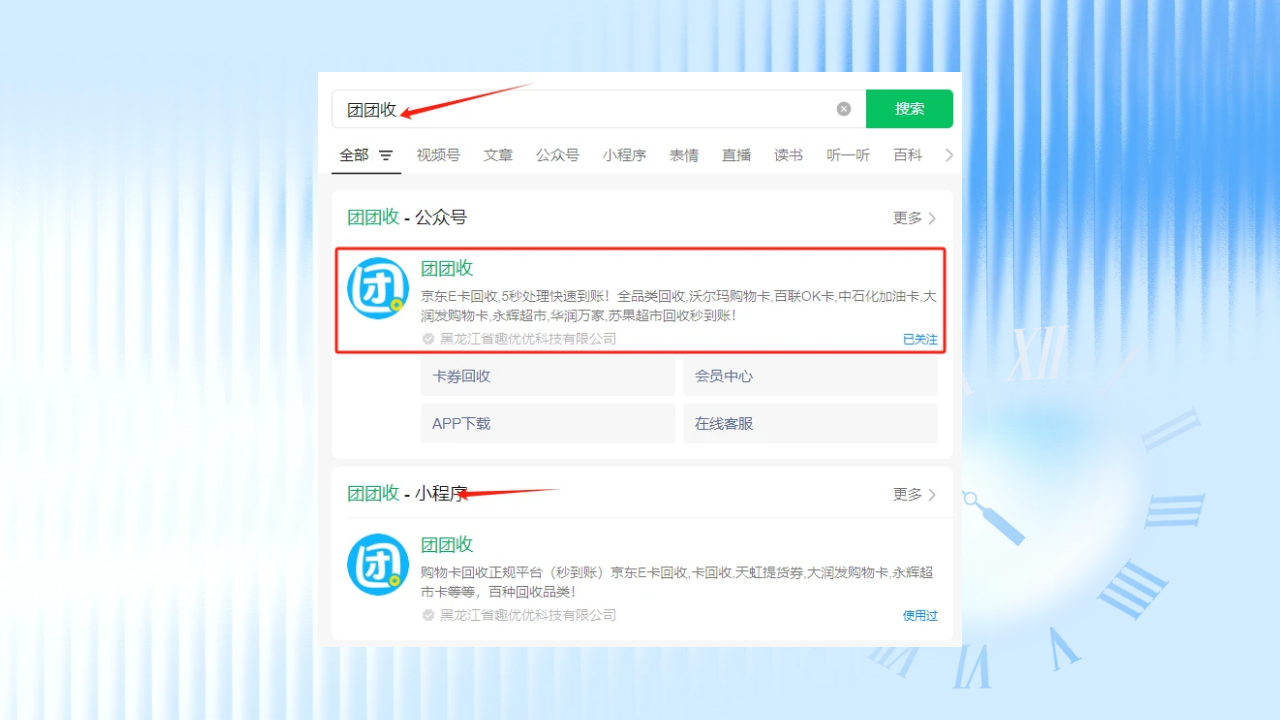Click the 团团收 - 小程序 section heading
Screen dimensions: 1280x720
[407, 493]
